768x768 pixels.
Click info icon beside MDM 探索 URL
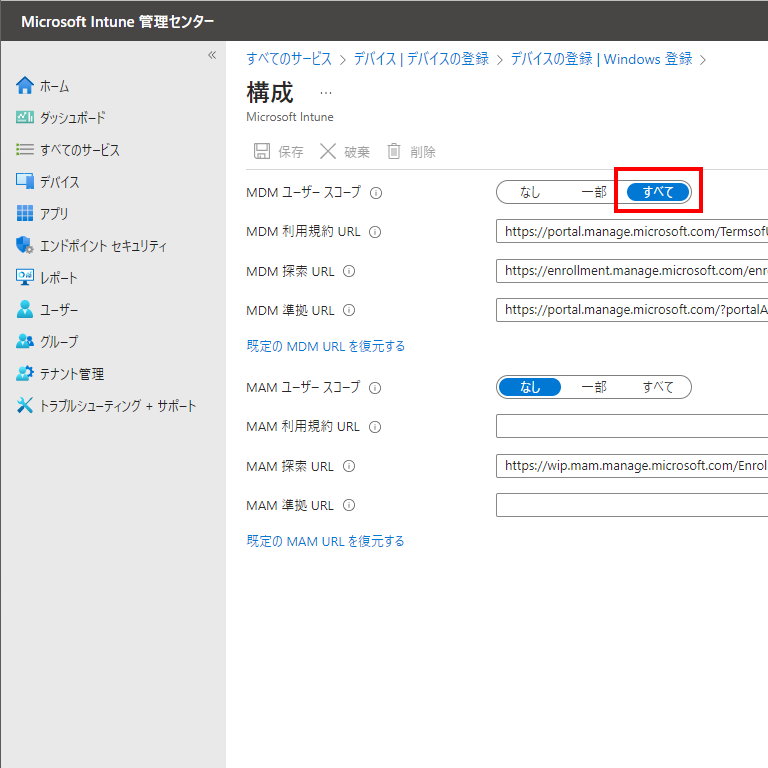tap(349, 271)
